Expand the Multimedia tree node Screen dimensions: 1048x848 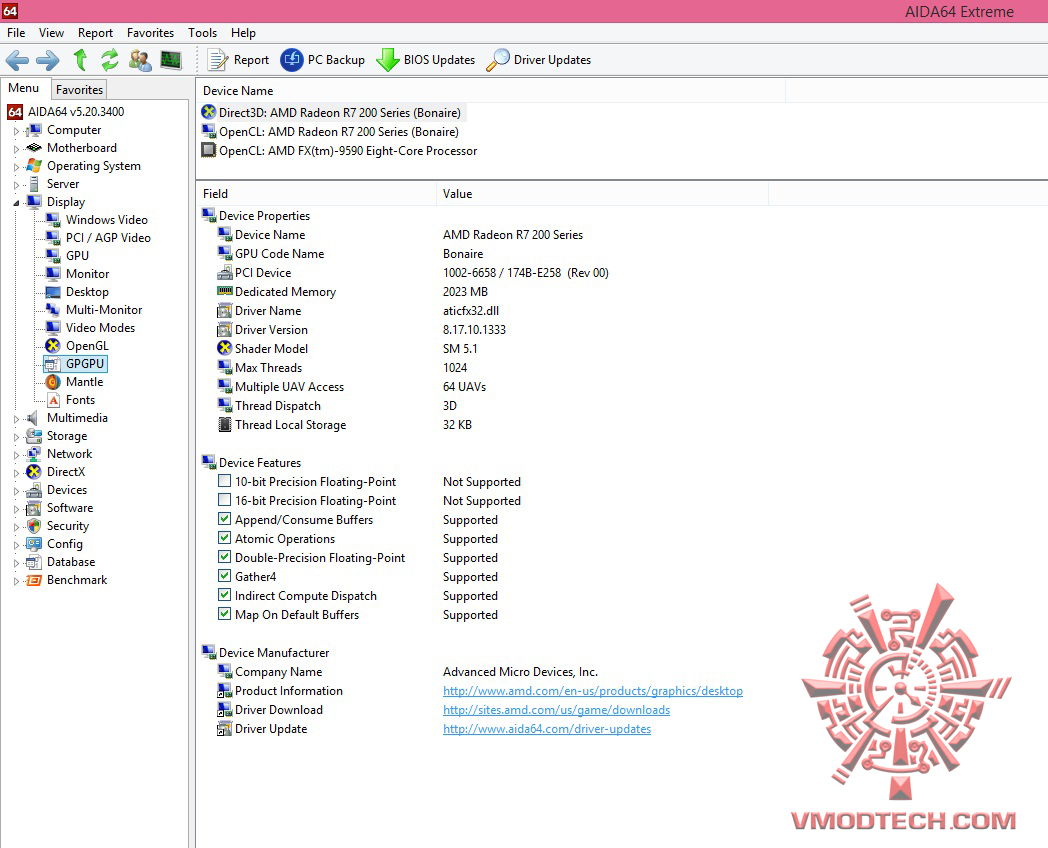point(17,419)
